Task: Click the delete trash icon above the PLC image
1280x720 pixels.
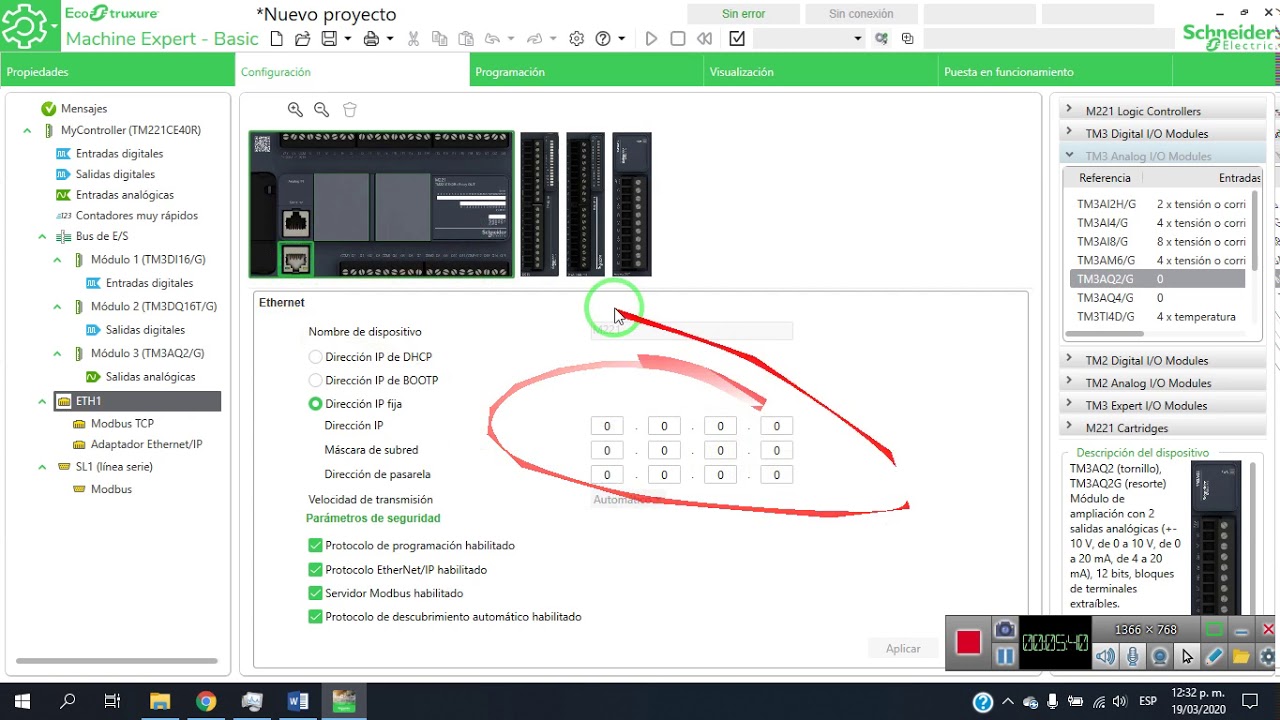Action: [349, 110]
